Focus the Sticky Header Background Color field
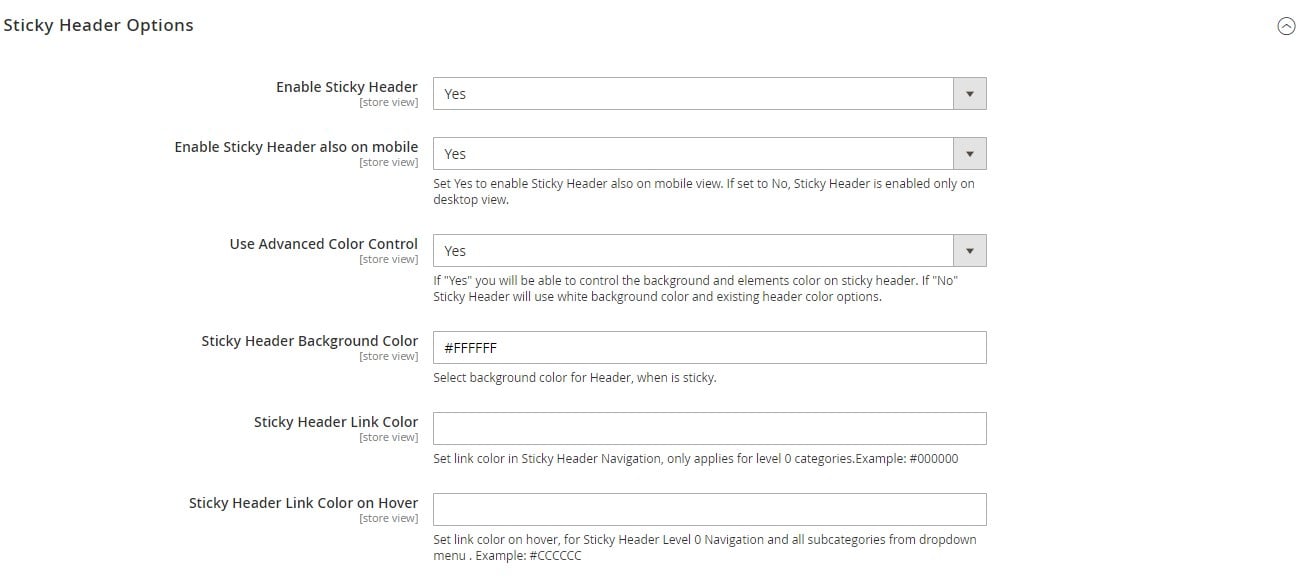Viewport: 1311px width, 581px height. point(710,348)
